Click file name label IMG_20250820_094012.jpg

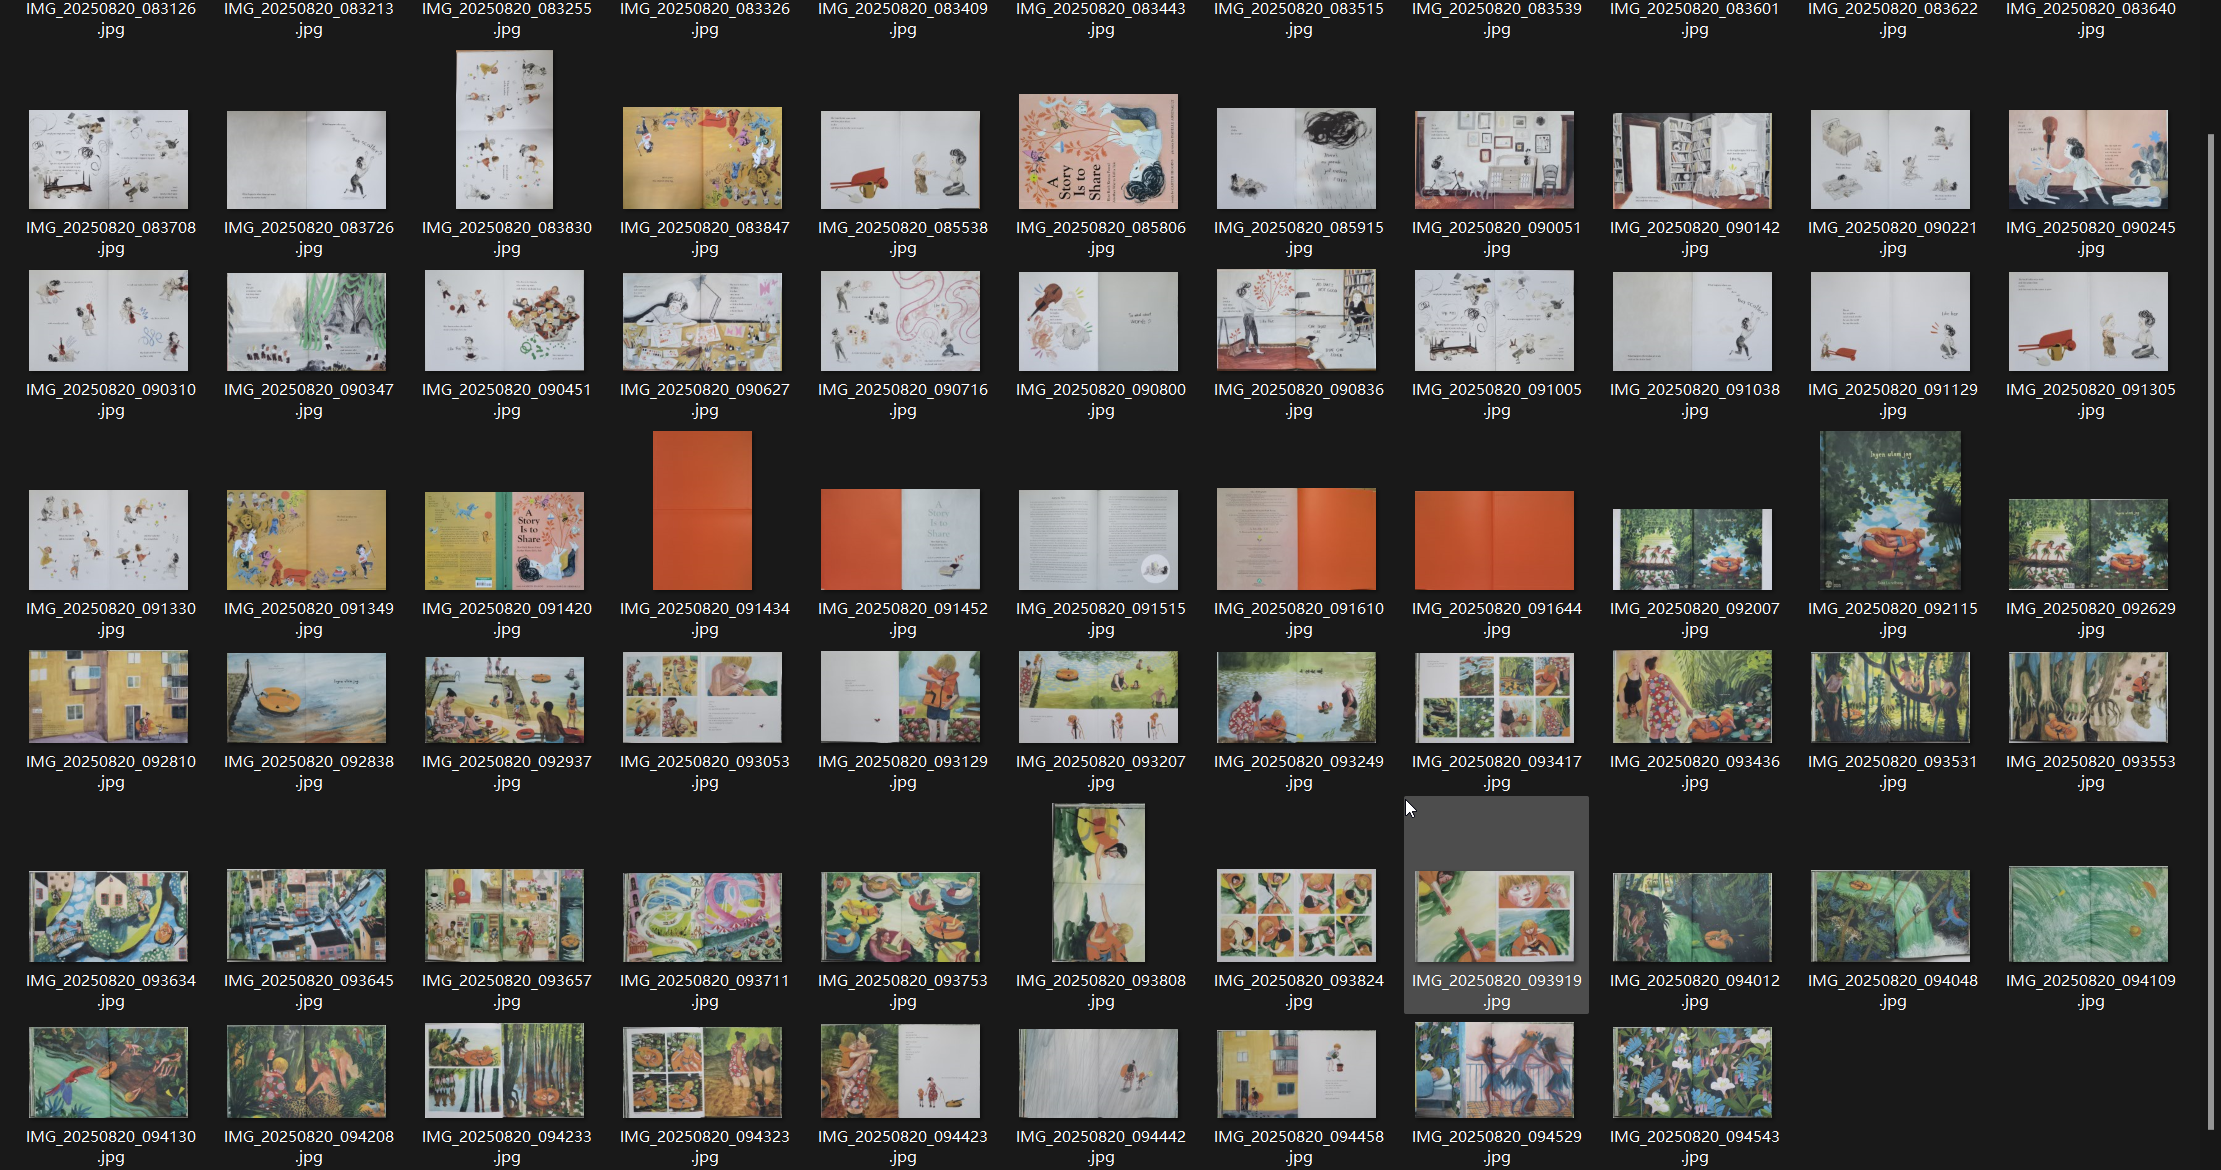coord(1695,991)
